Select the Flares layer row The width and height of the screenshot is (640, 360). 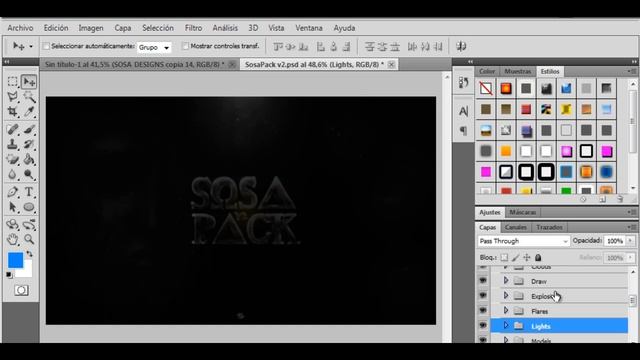pos(559,311)
